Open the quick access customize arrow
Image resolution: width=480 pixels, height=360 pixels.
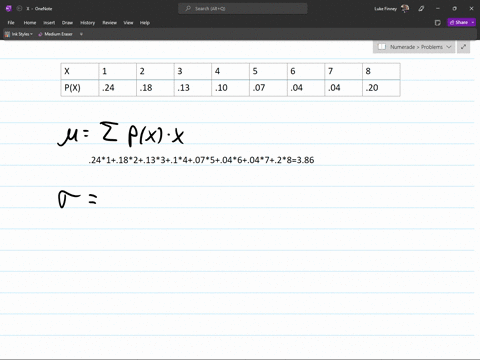tap(81, 34)
